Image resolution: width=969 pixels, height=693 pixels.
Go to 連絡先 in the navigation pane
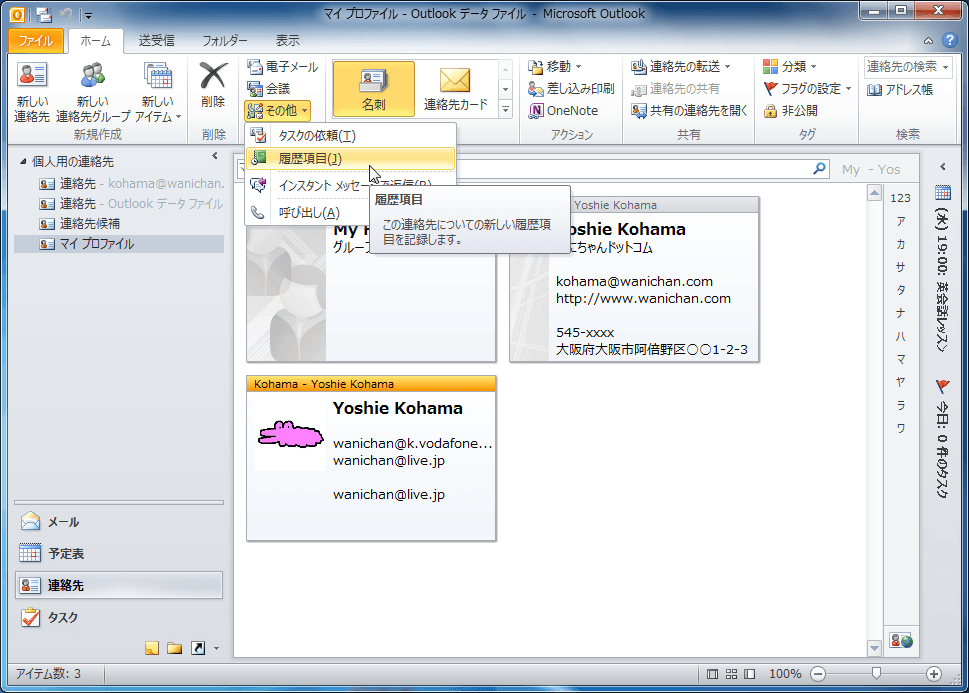119,585
